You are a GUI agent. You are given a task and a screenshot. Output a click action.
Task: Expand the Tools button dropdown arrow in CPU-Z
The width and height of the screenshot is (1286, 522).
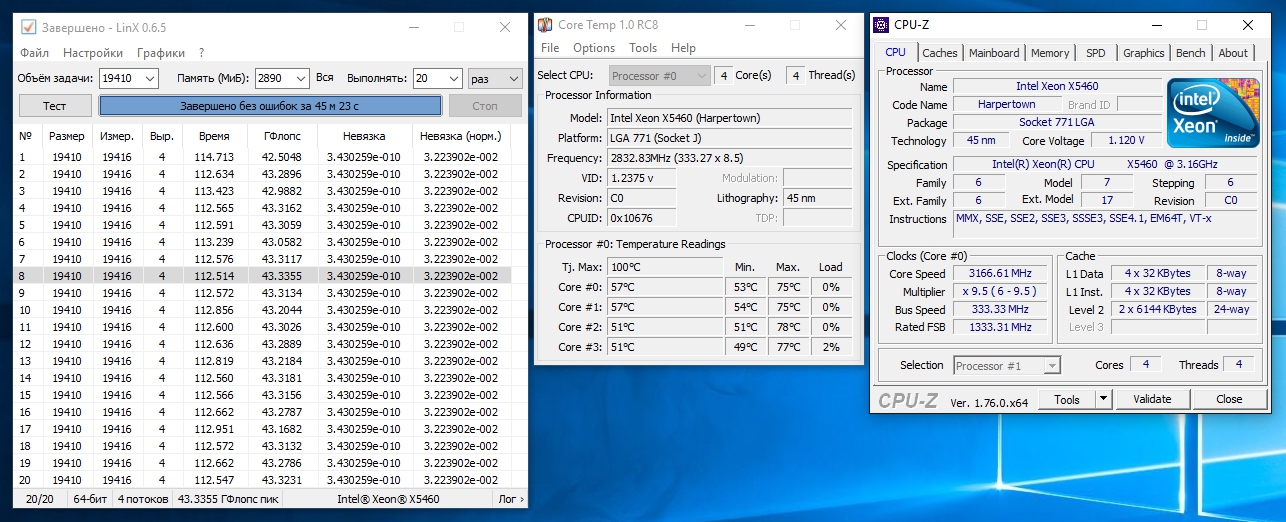click(x=1103, y=399)
